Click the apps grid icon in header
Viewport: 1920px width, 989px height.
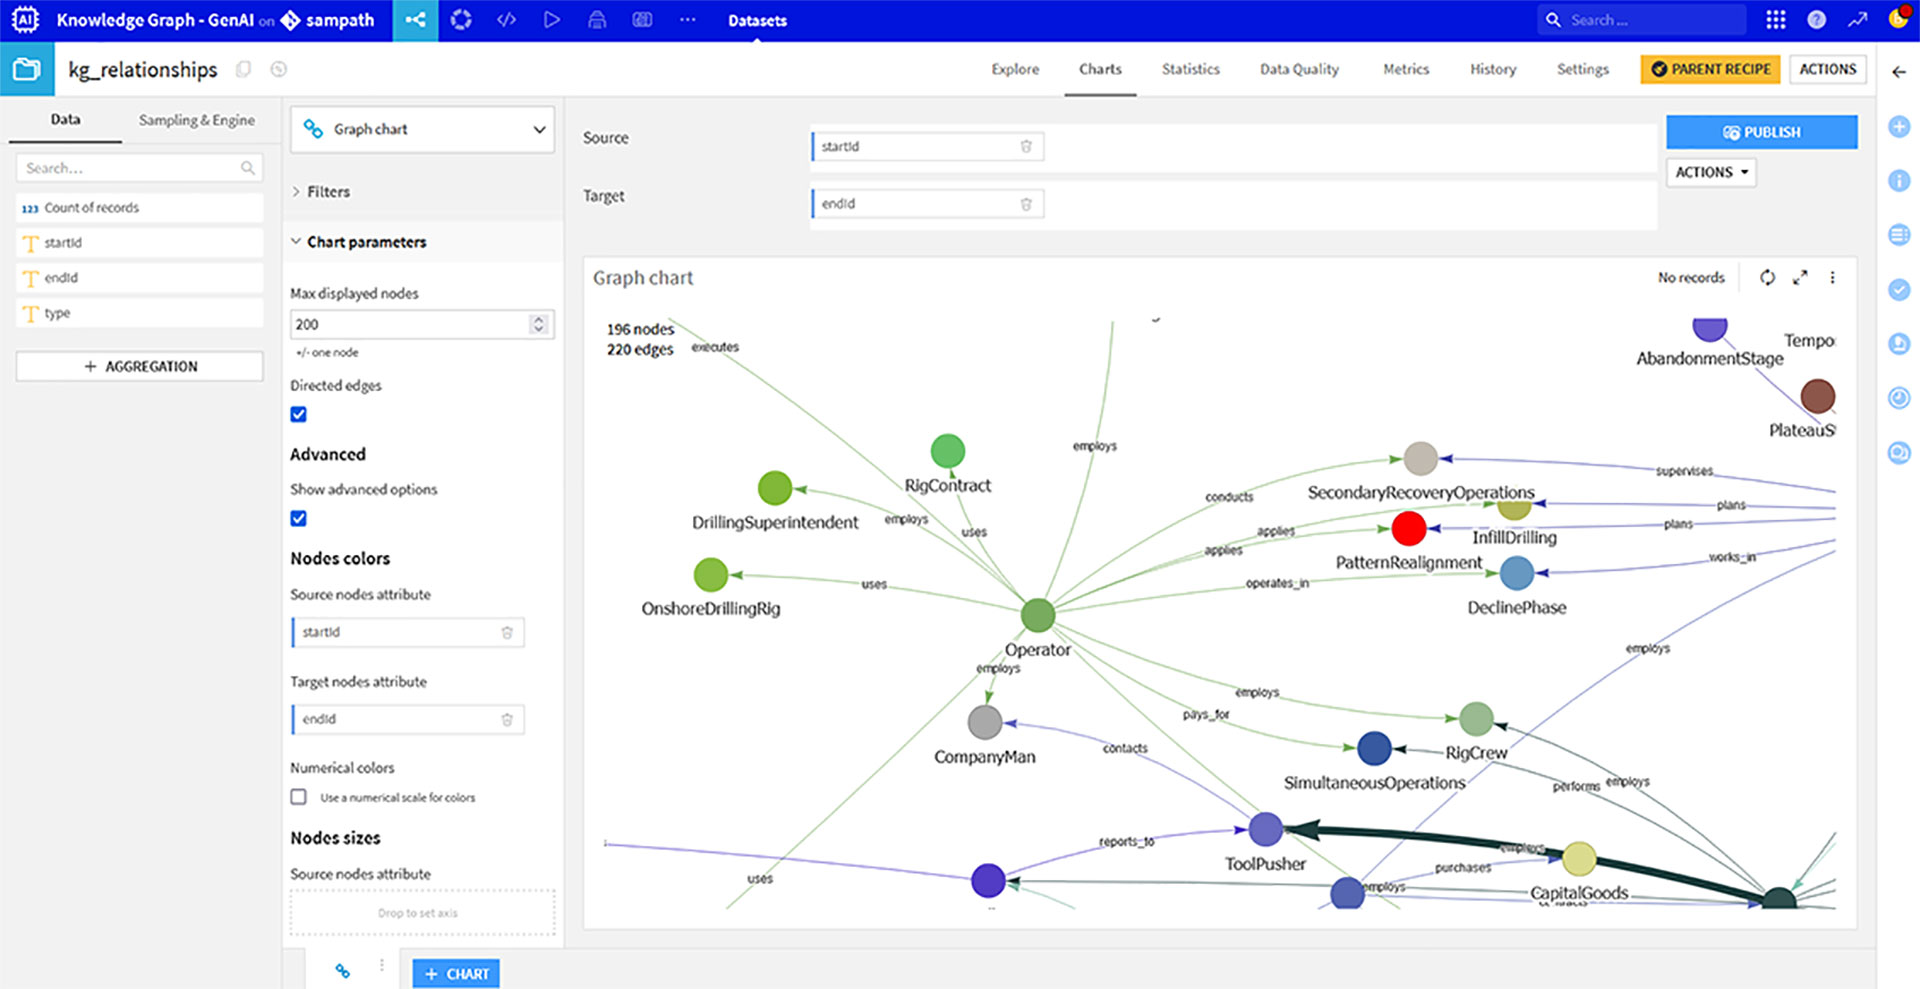[x=1775, y=20]
